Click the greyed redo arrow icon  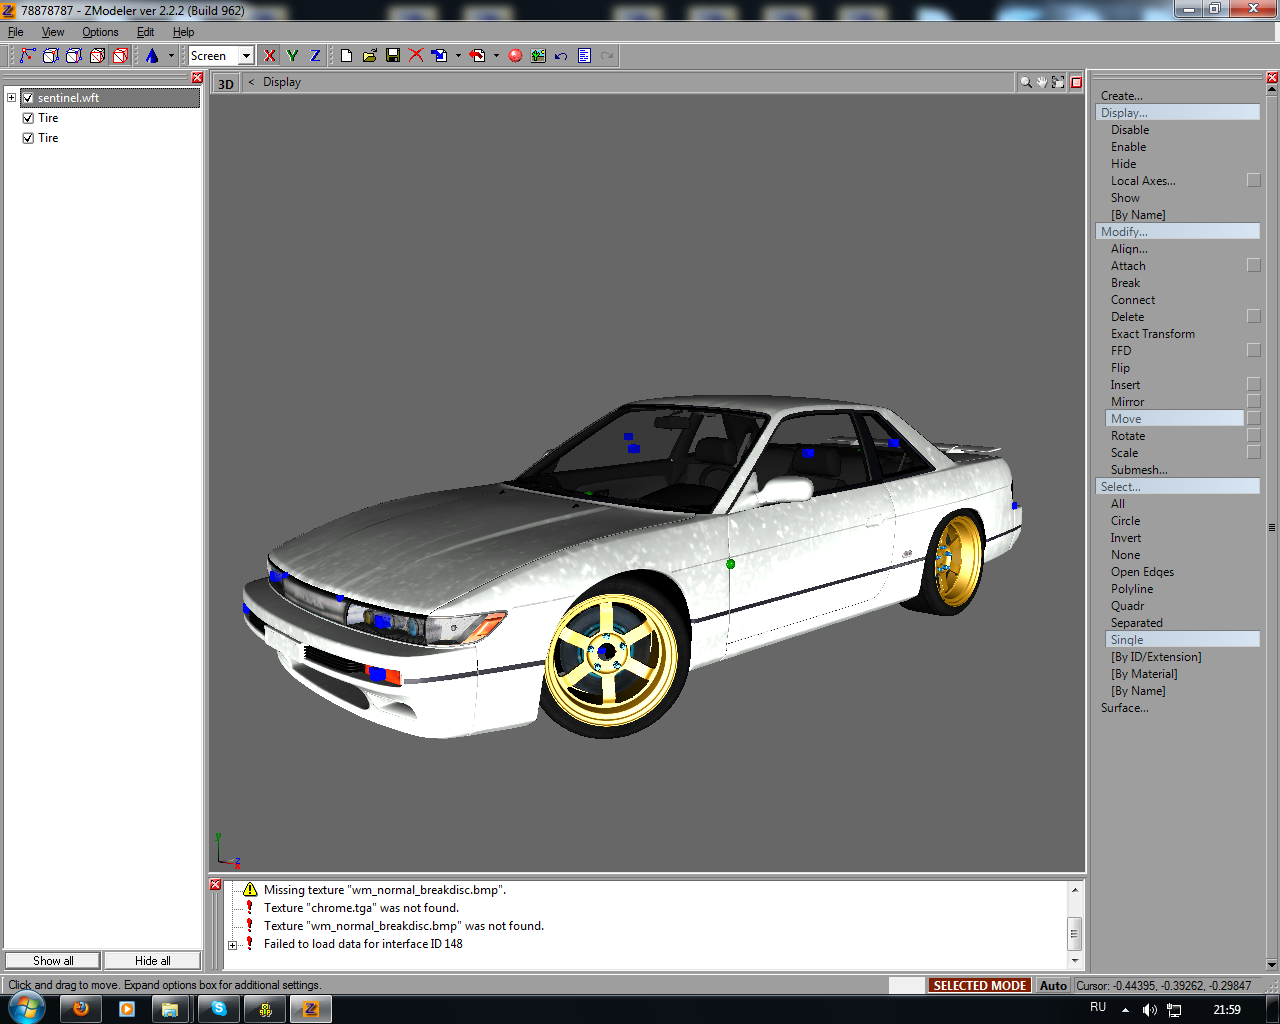(607, 56)
